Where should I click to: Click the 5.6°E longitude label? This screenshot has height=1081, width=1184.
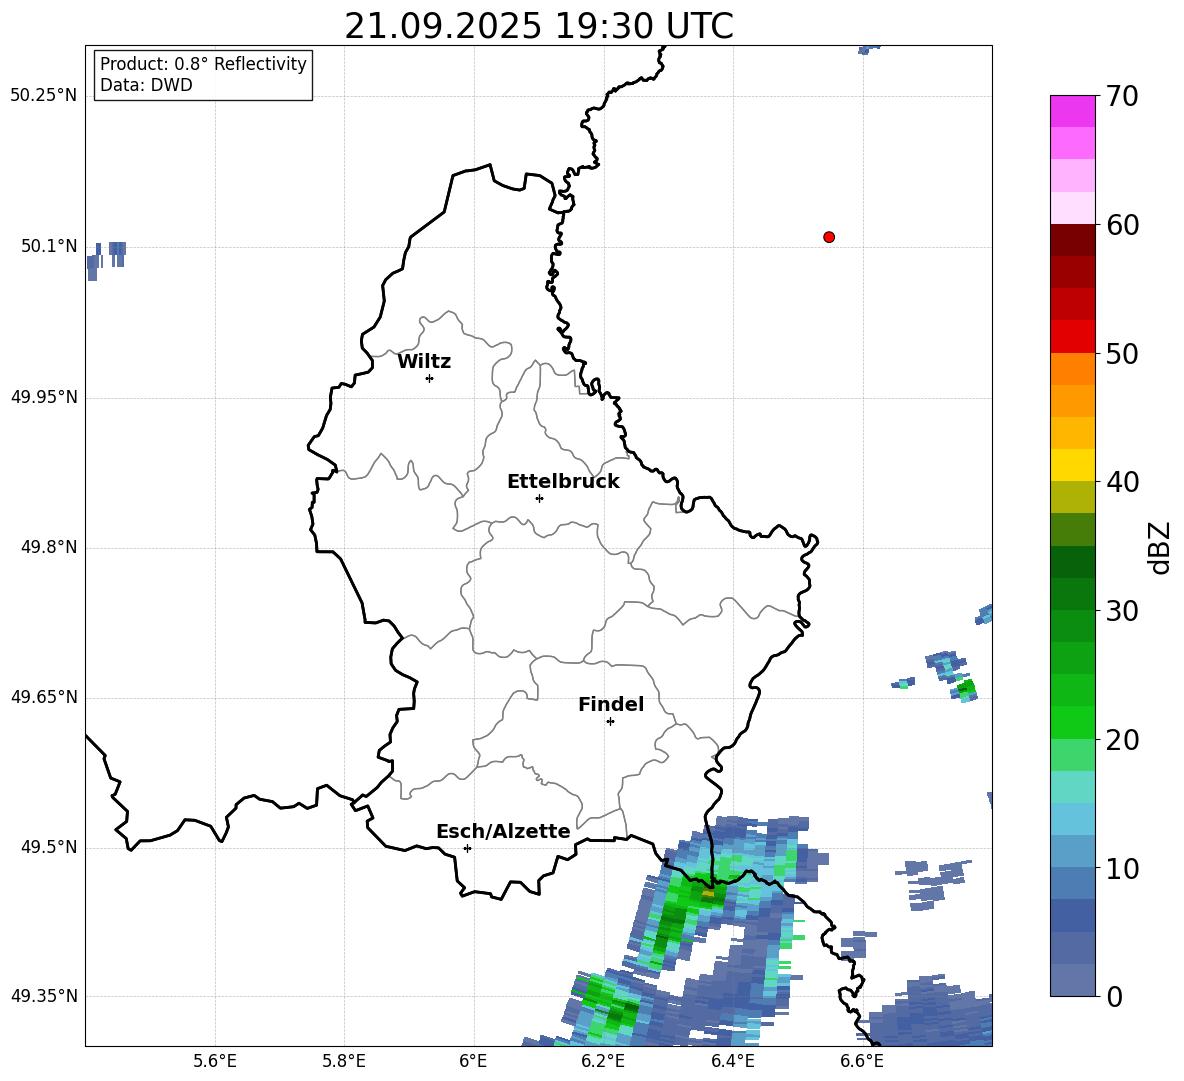click(215, 1061)
